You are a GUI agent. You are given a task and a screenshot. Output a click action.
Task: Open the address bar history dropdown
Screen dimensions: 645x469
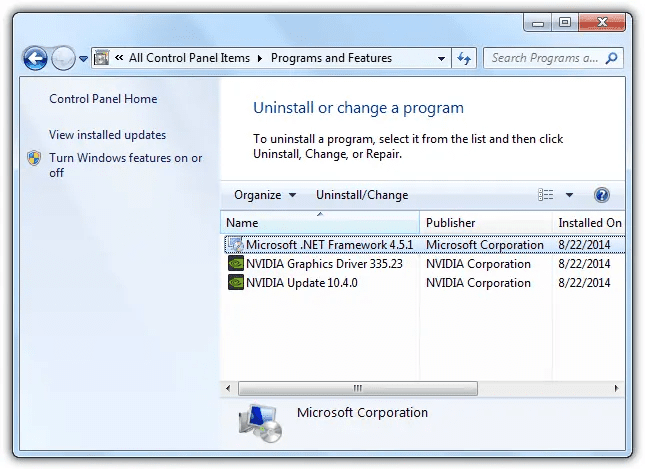pos(441,58)
